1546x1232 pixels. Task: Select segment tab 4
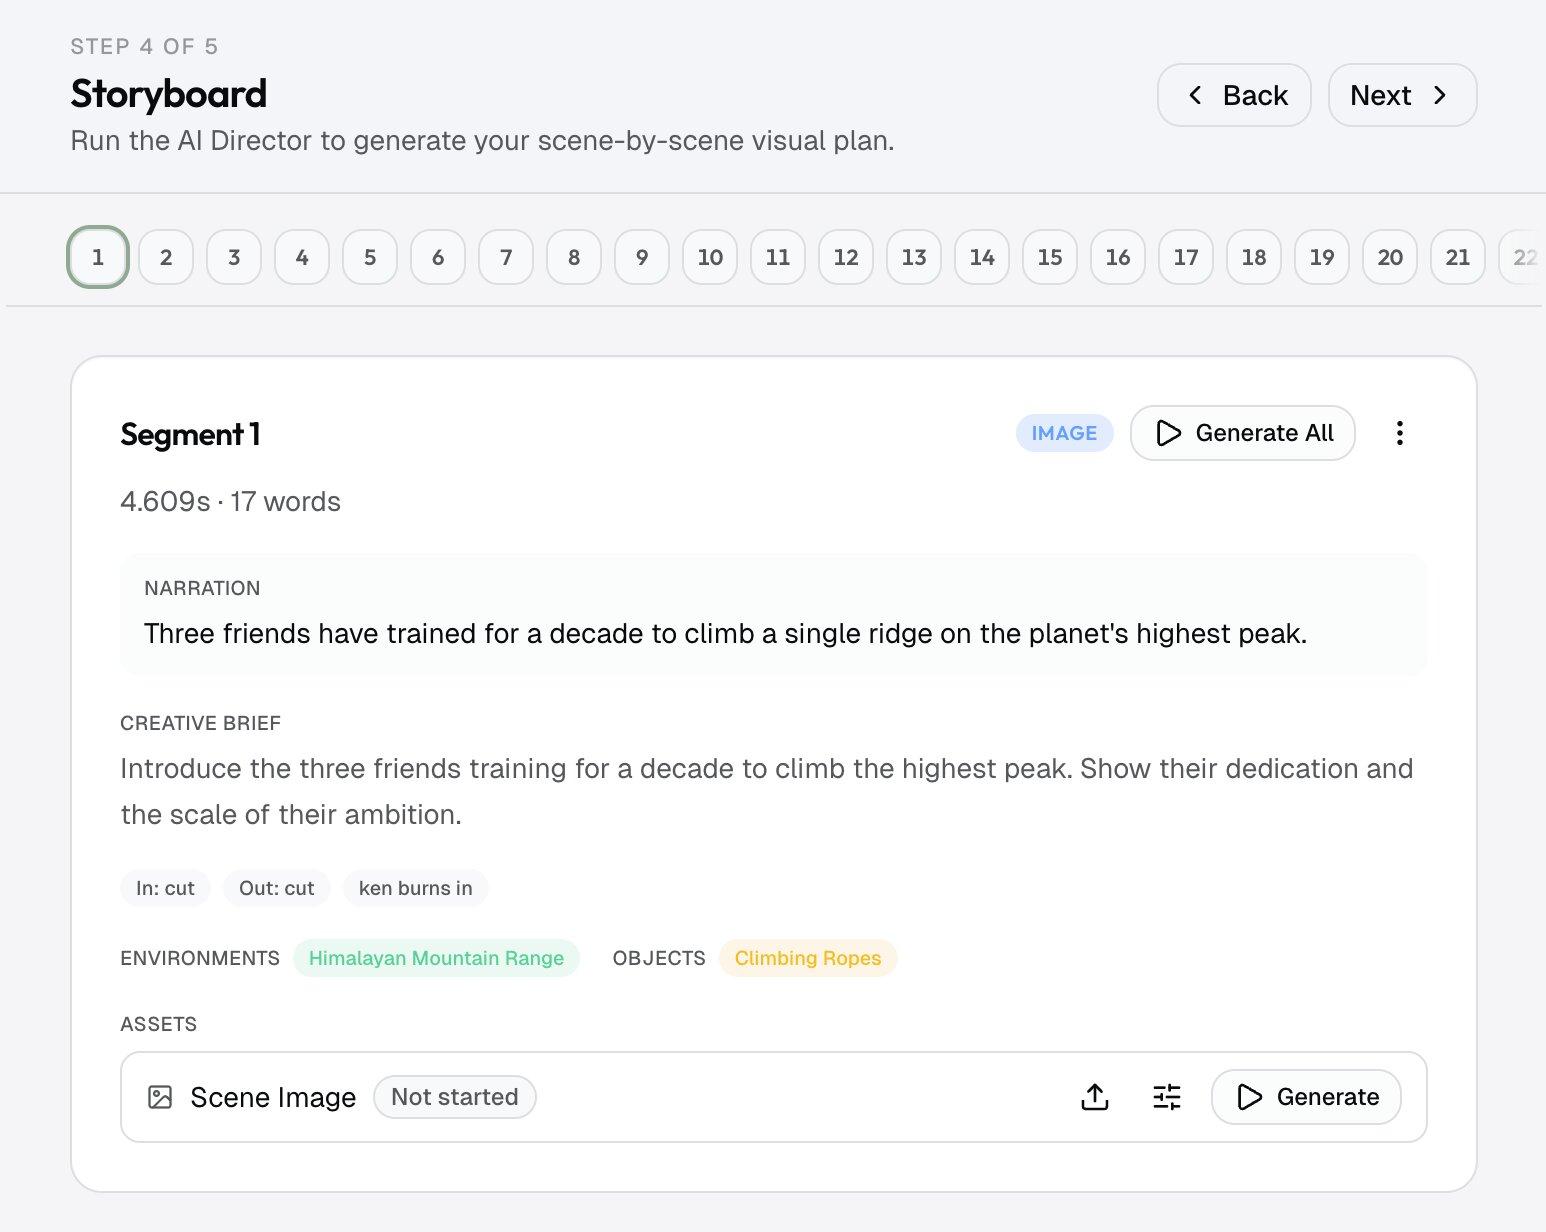[302, 257]
